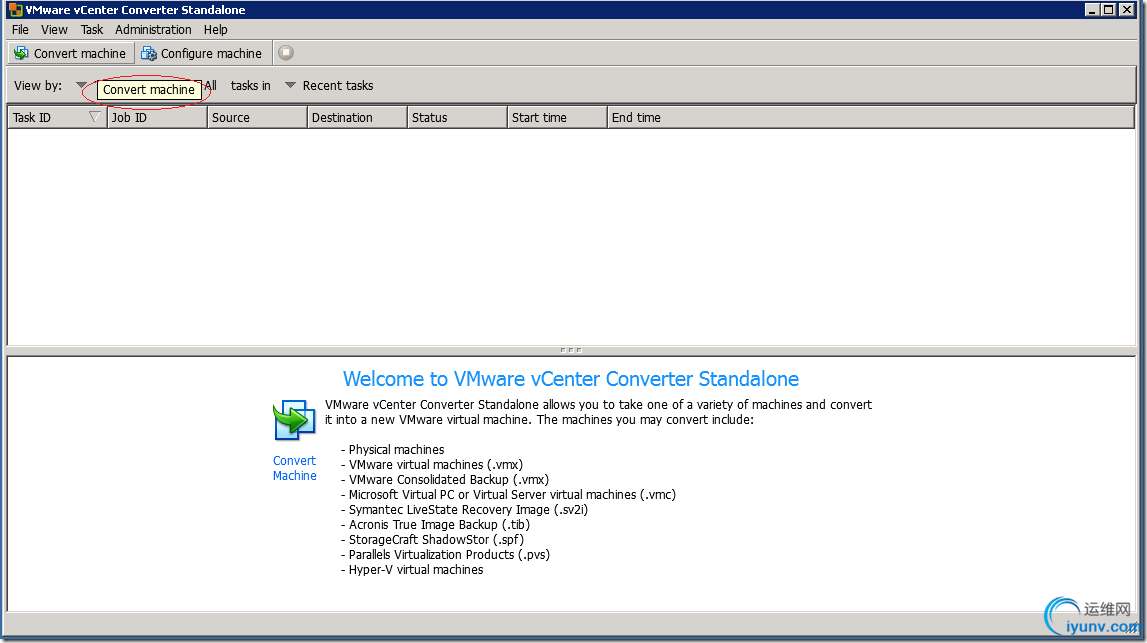Sort by Destination column header
The height and width of the screenshot is (643, 1147).
(x=357, y=118)
